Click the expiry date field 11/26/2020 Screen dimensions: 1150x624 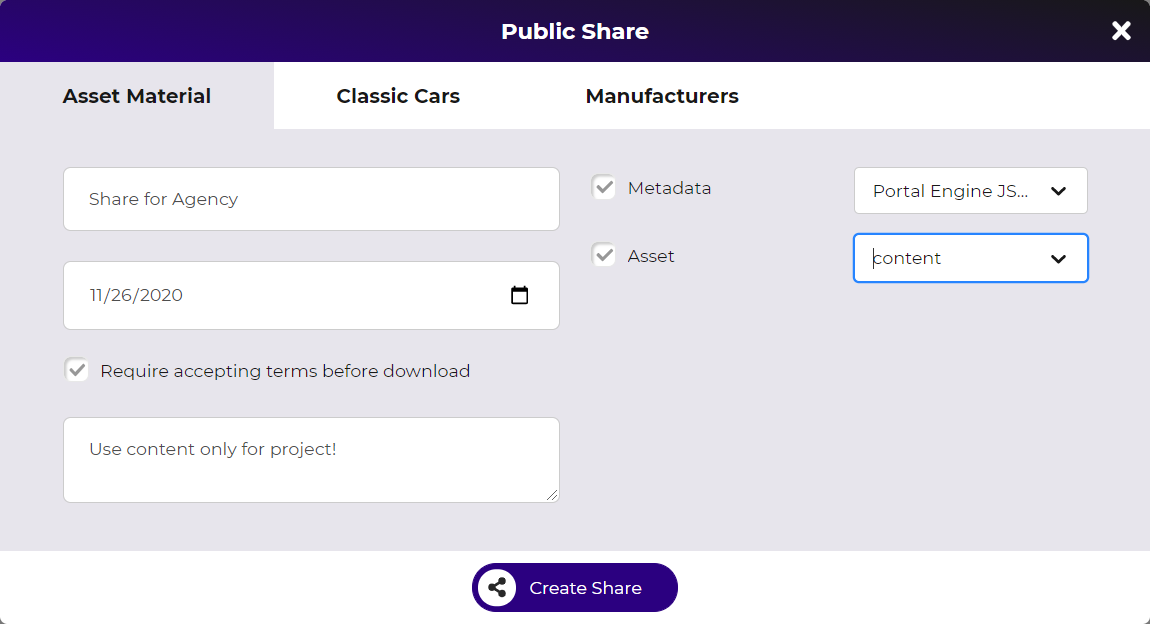tap(311, 296)
